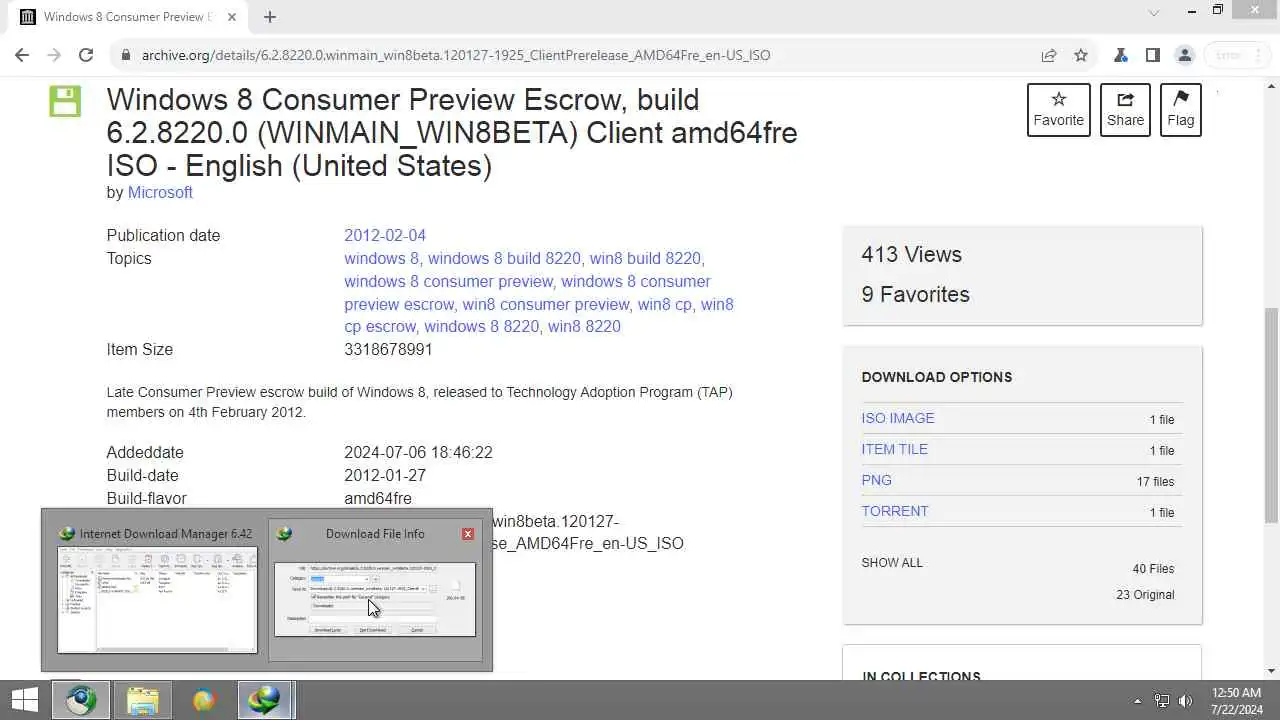Open the tab search dropdown arrow
This screenshot has height=720, width=1280.
click(x=1153, y=13)
